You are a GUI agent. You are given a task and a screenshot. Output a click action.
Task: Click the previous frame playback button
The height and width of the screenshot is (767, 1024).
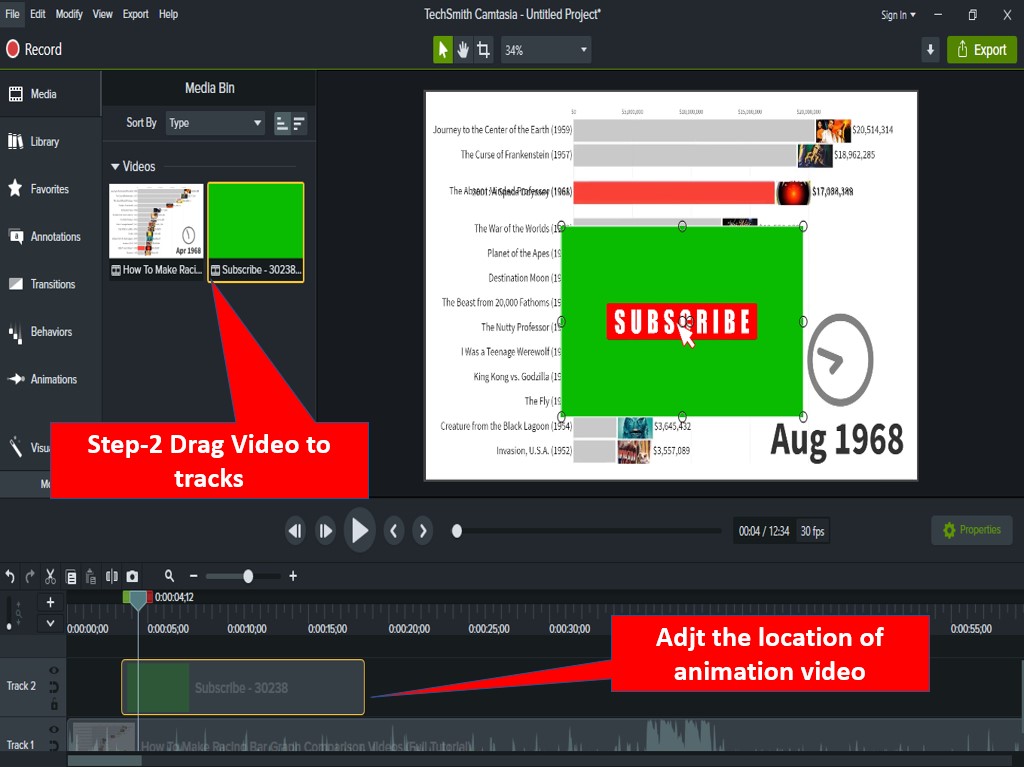click(295, 531)
